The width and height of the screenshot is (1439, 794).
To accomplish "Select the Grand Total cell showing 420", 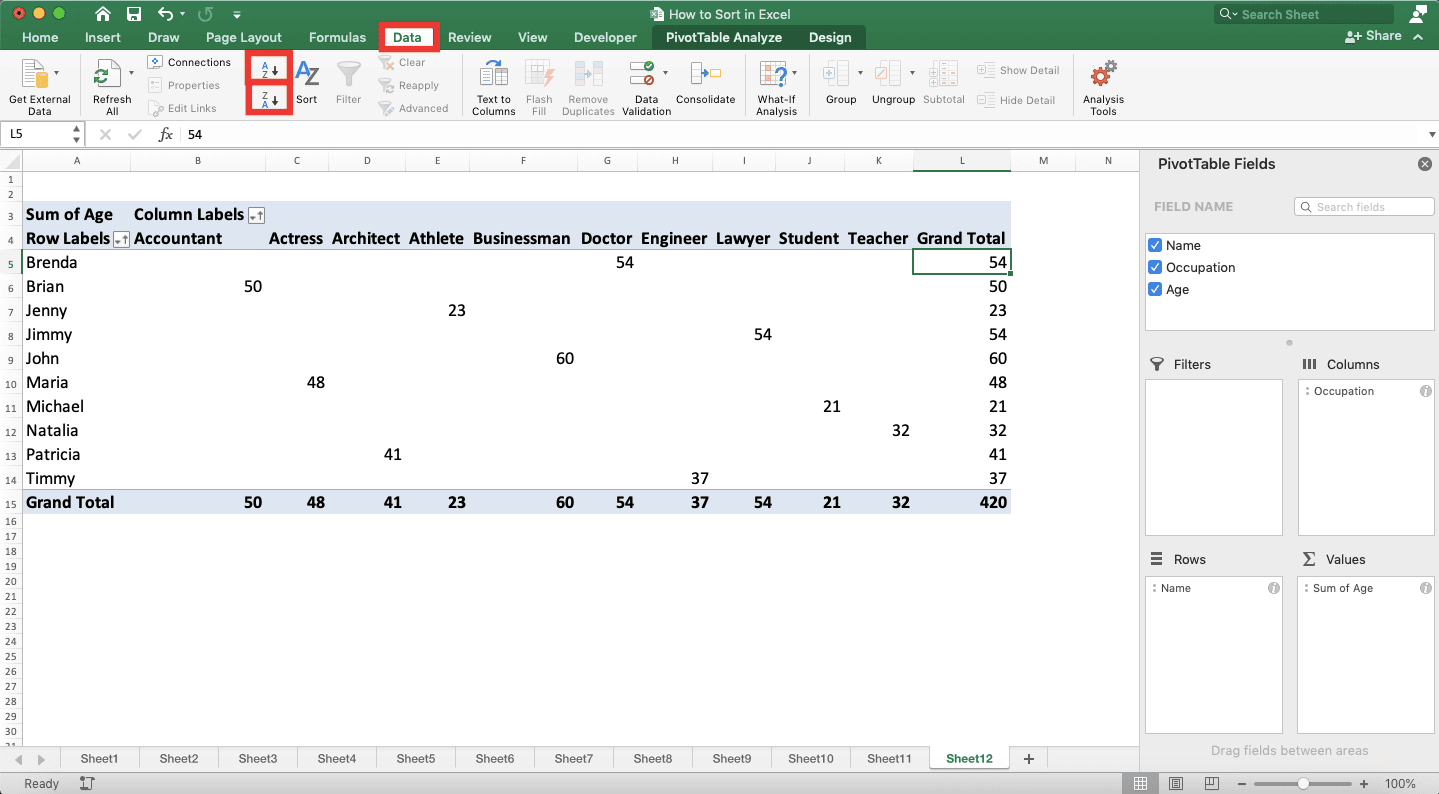I will (961, 502).
